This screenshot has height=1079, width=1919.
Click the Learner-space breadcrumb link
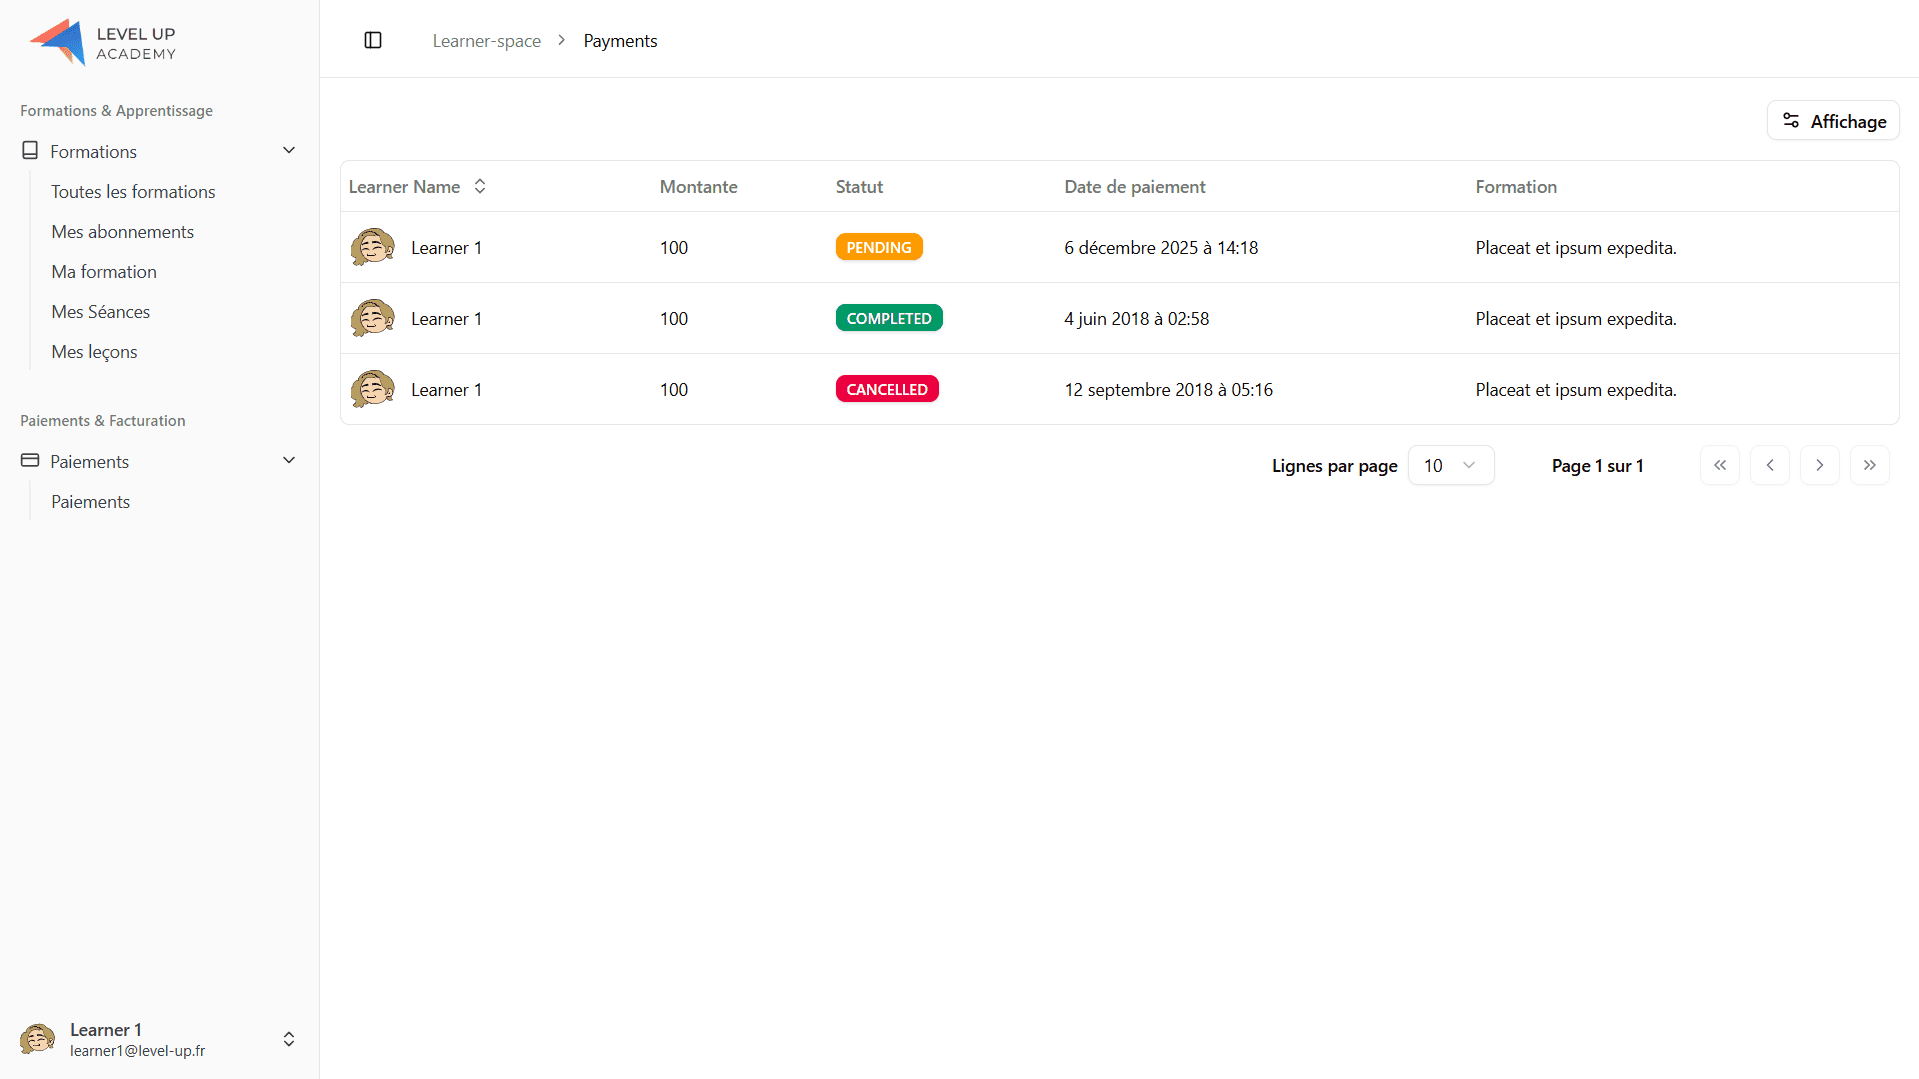pyautogui.click(x=486, y=41)
